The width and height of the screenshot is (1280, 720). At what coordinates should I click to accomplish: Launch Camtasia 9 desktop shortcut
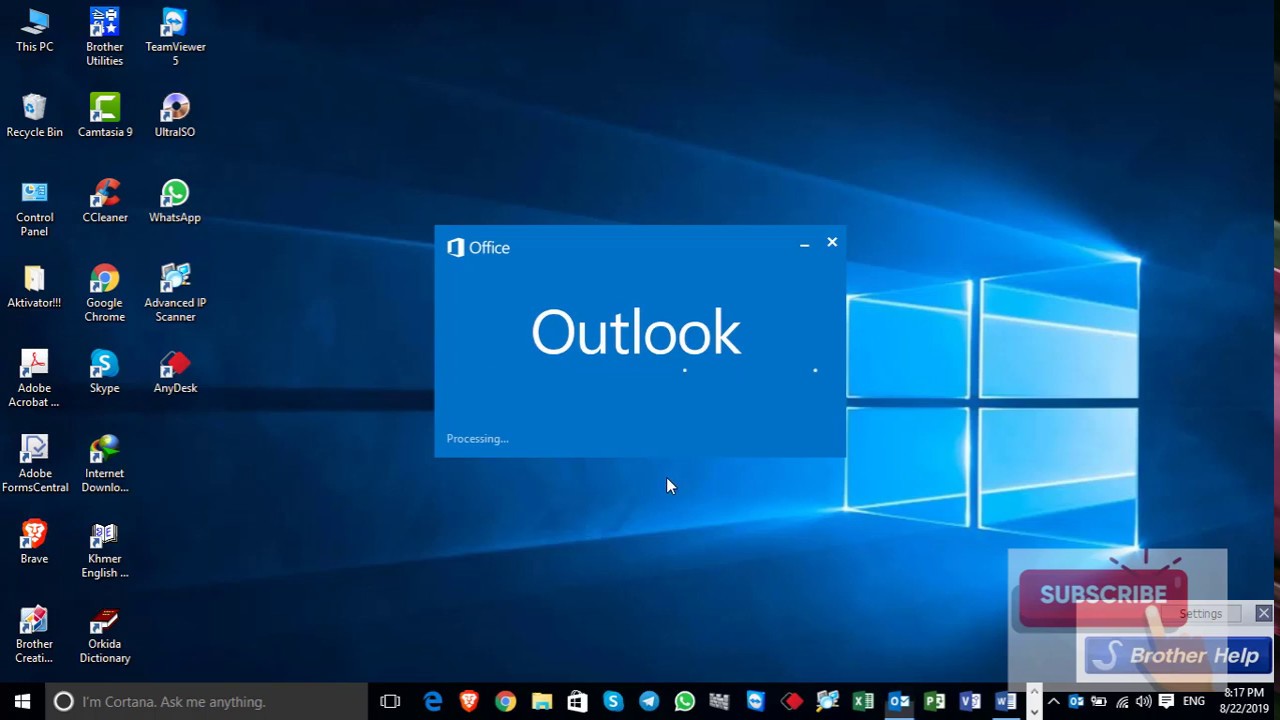(105, 116)
